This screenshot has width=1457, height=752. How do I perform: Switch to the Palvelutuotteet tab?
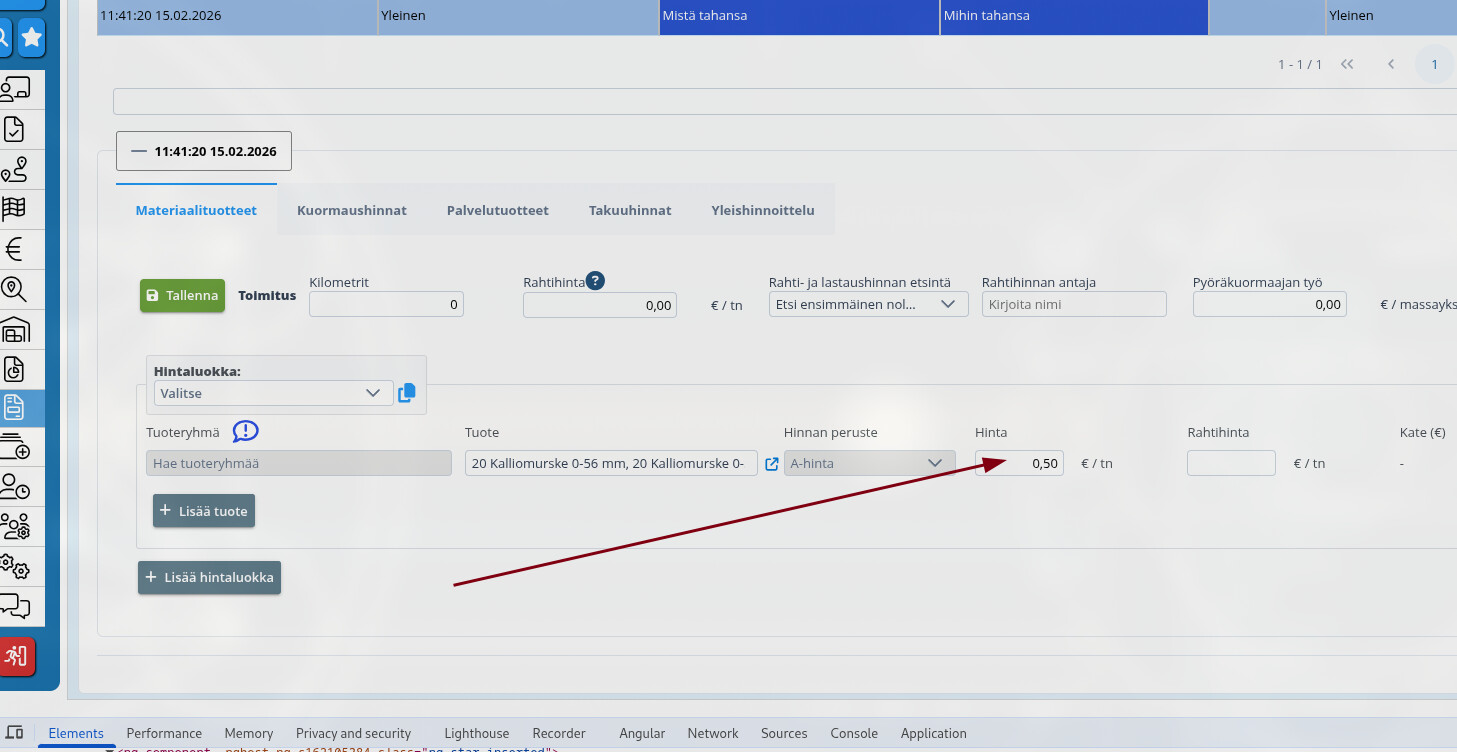point(497,210)
